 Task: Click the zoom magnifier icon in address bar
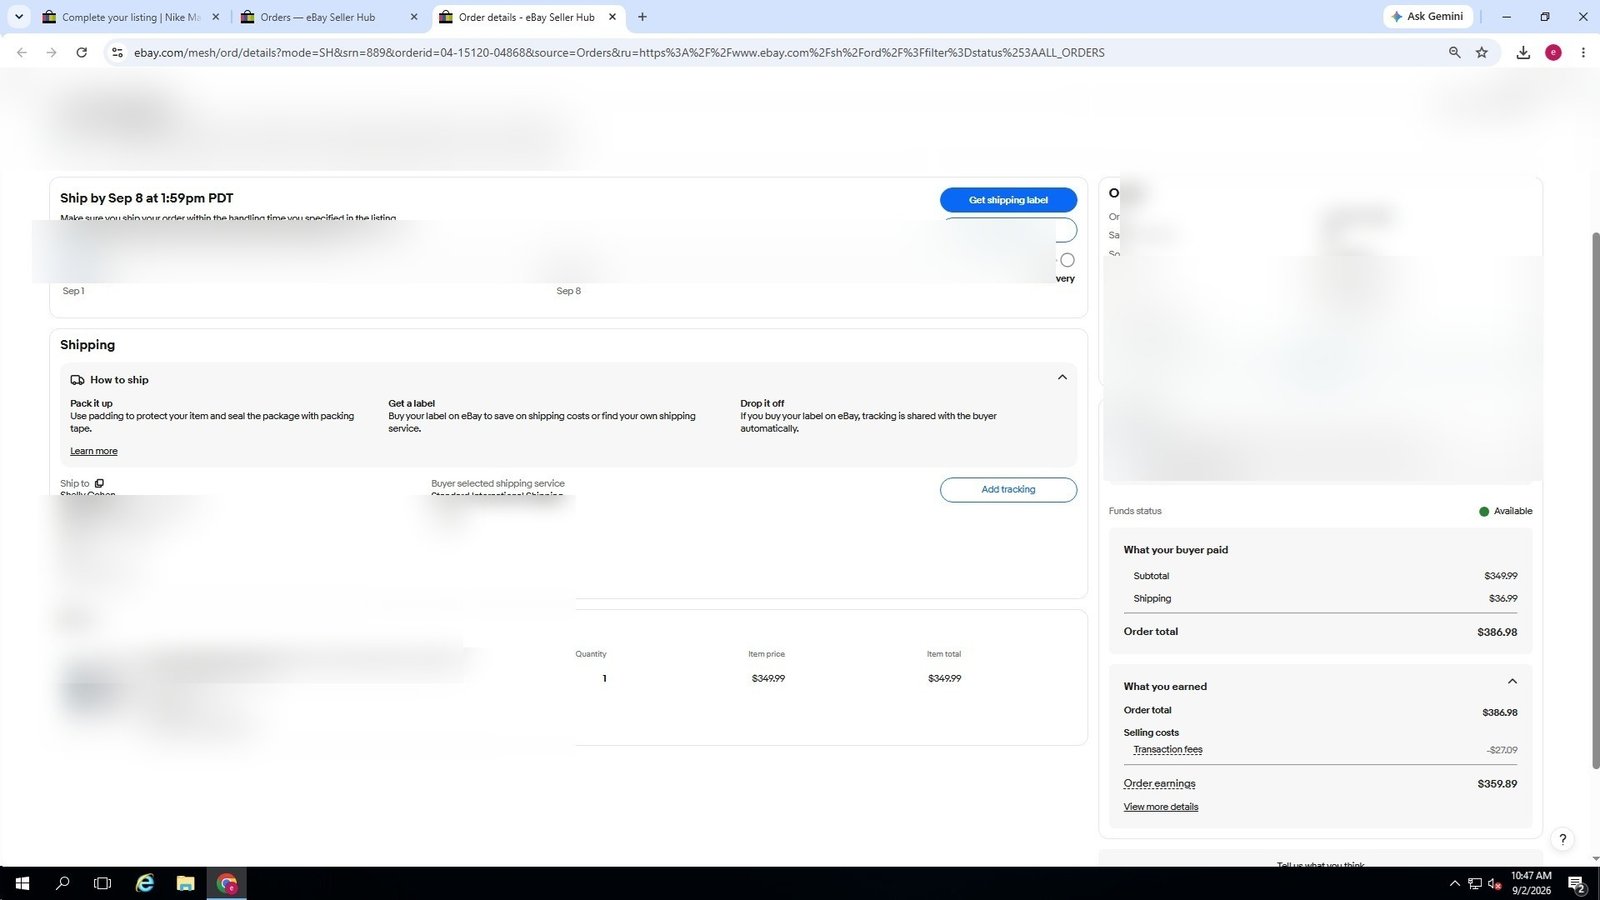point(1454,53)
